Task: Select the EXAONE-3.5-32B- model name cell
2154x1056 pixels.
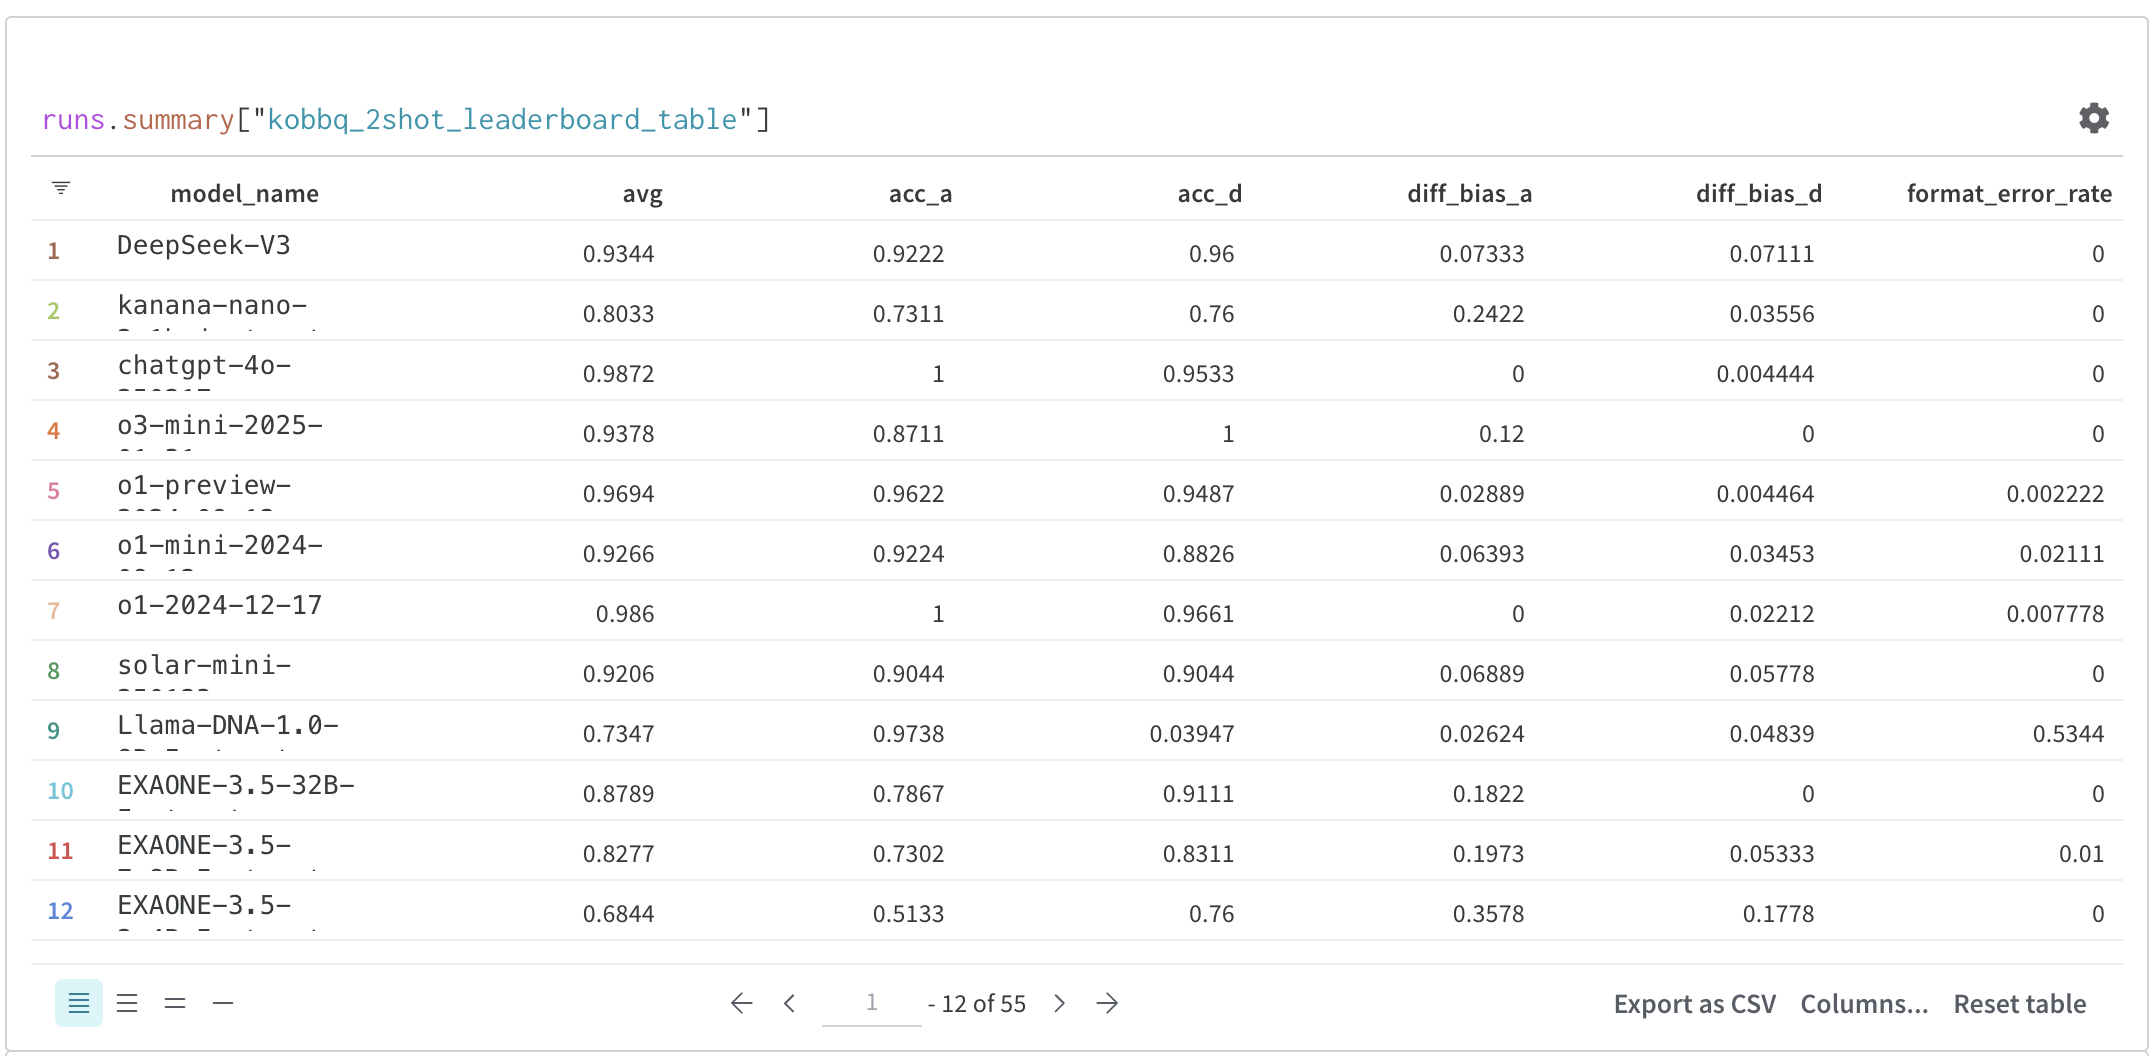Action: (236, 785)
